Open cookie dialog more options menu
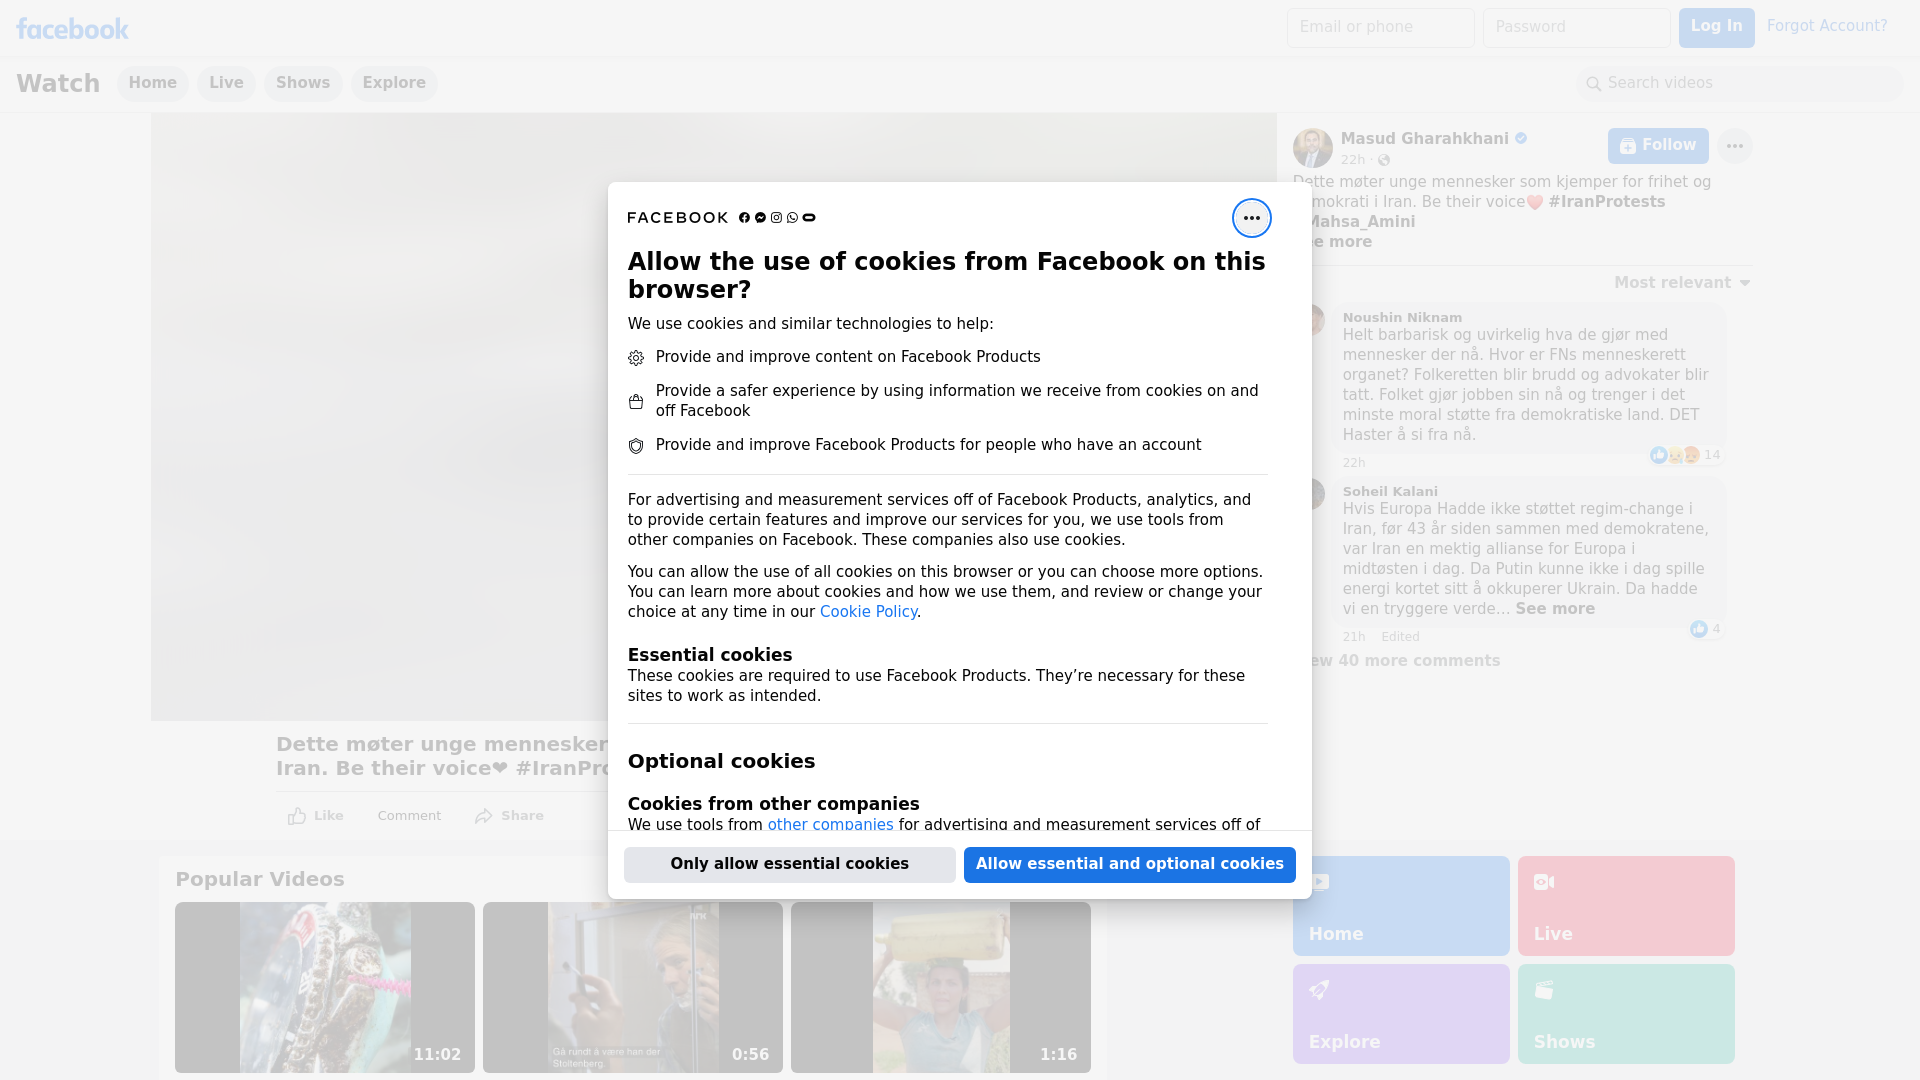The height and width of the screenshot is (1080, 1920). click(1251, 218)
